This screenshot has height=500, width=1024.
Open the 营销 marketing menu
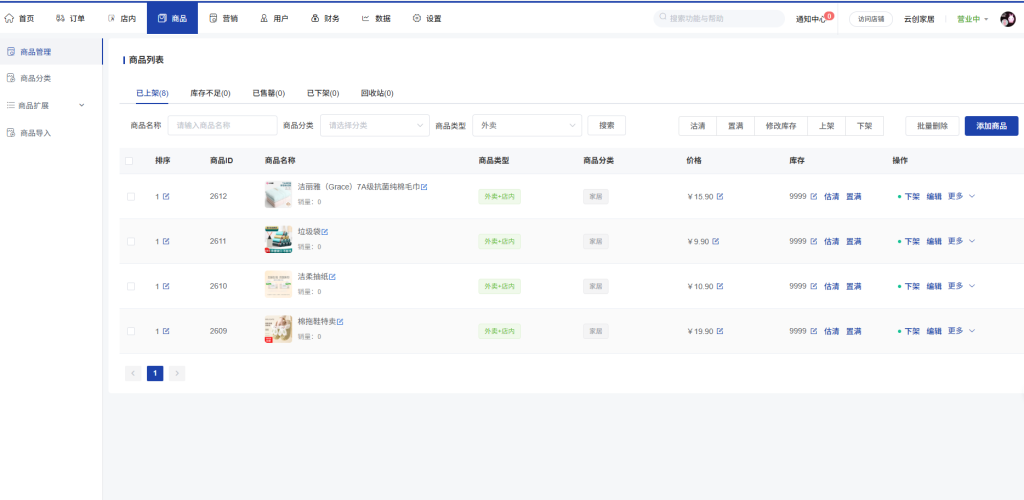tap(223, 18)
